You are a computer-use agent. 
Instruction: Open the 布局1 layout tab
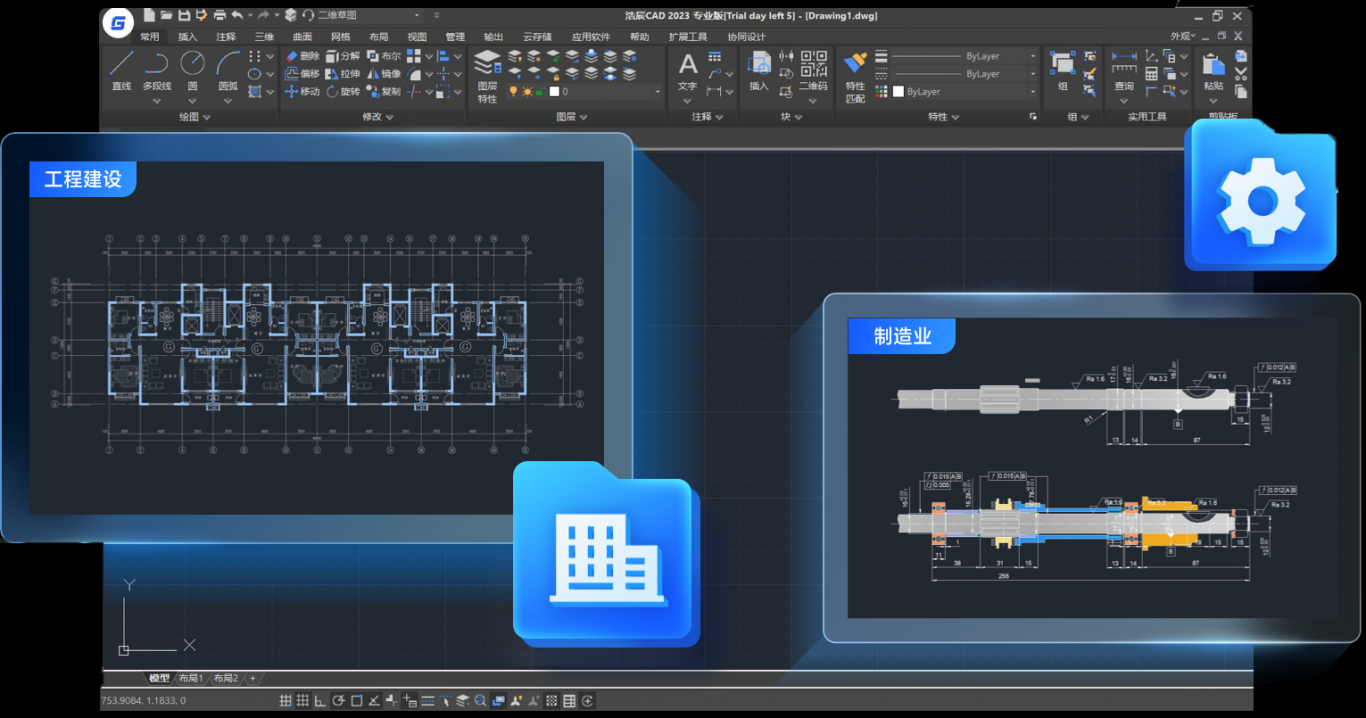190,678
